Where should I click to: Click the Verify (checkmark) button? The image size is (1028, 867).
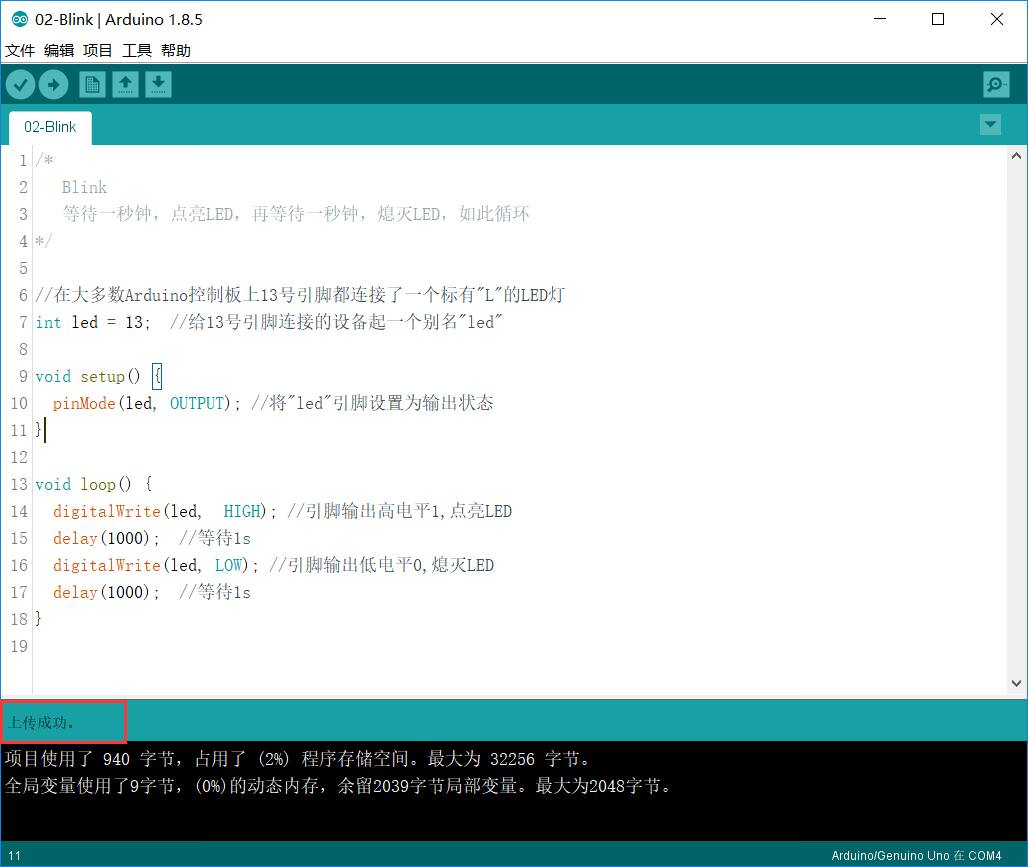tap(20, 85)
